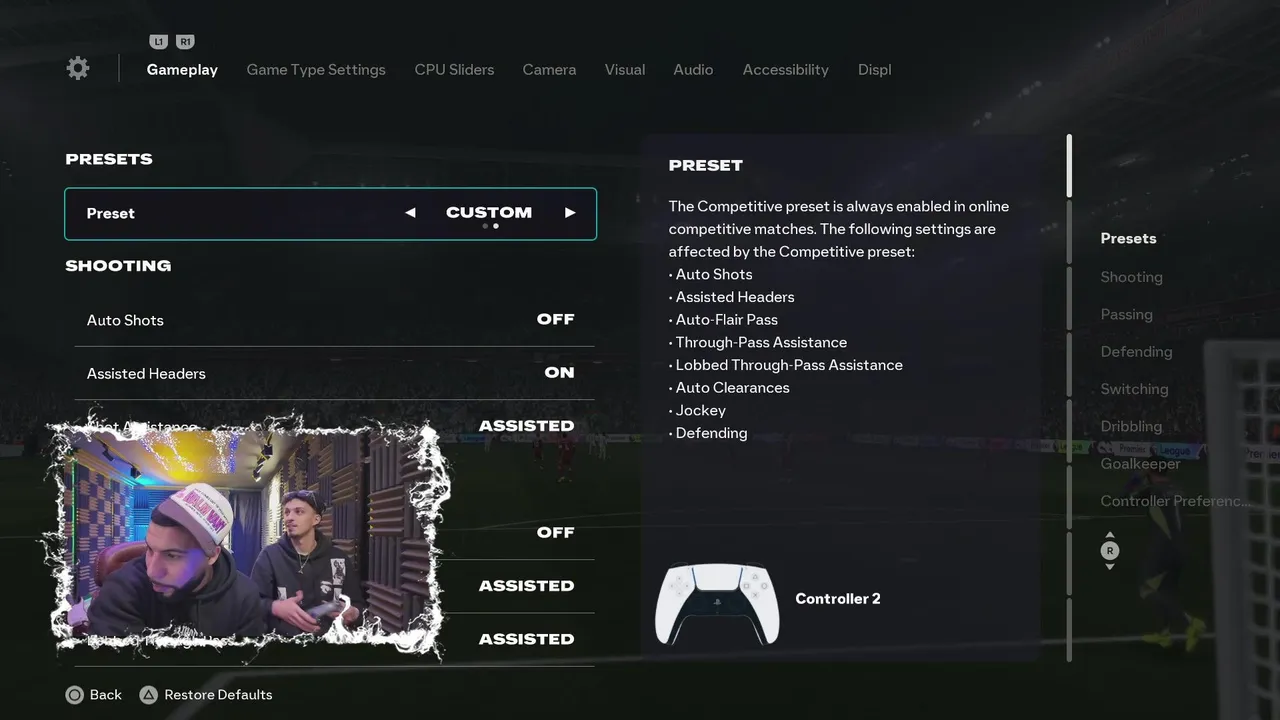Click the R1 shoulder button icon

[x=185, y=42]
